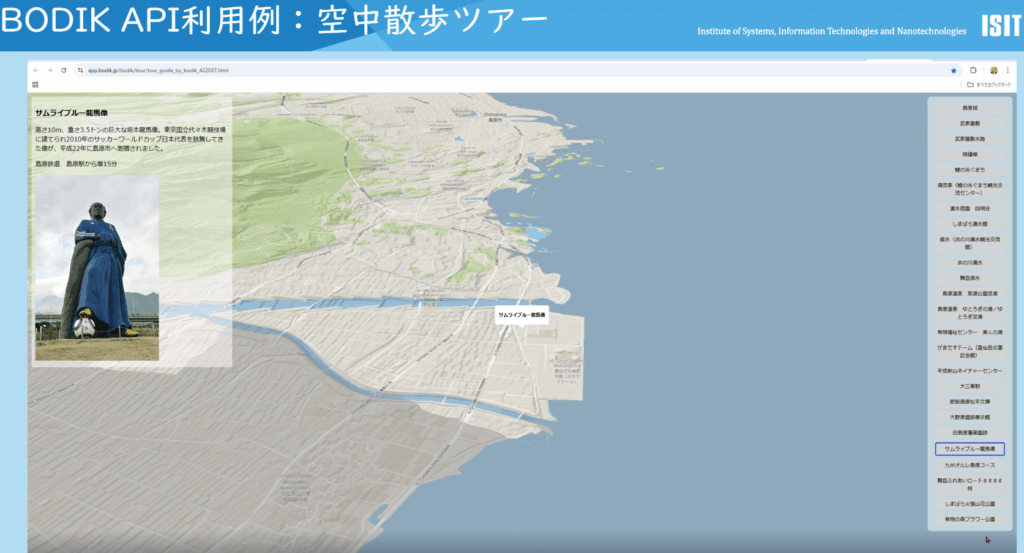Image resolution: width=1024 pixels, height=553 pixels.
Task: Select 湧水庭園 四明荘 button
Action: click(x=970, y=209)
